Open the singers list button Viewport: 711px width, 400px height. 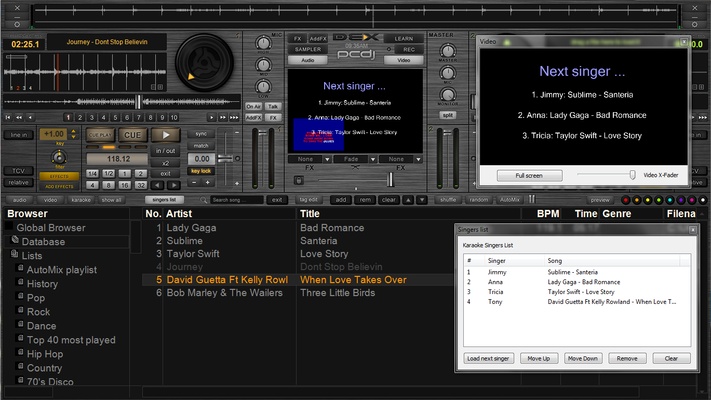tap(164, 200)
